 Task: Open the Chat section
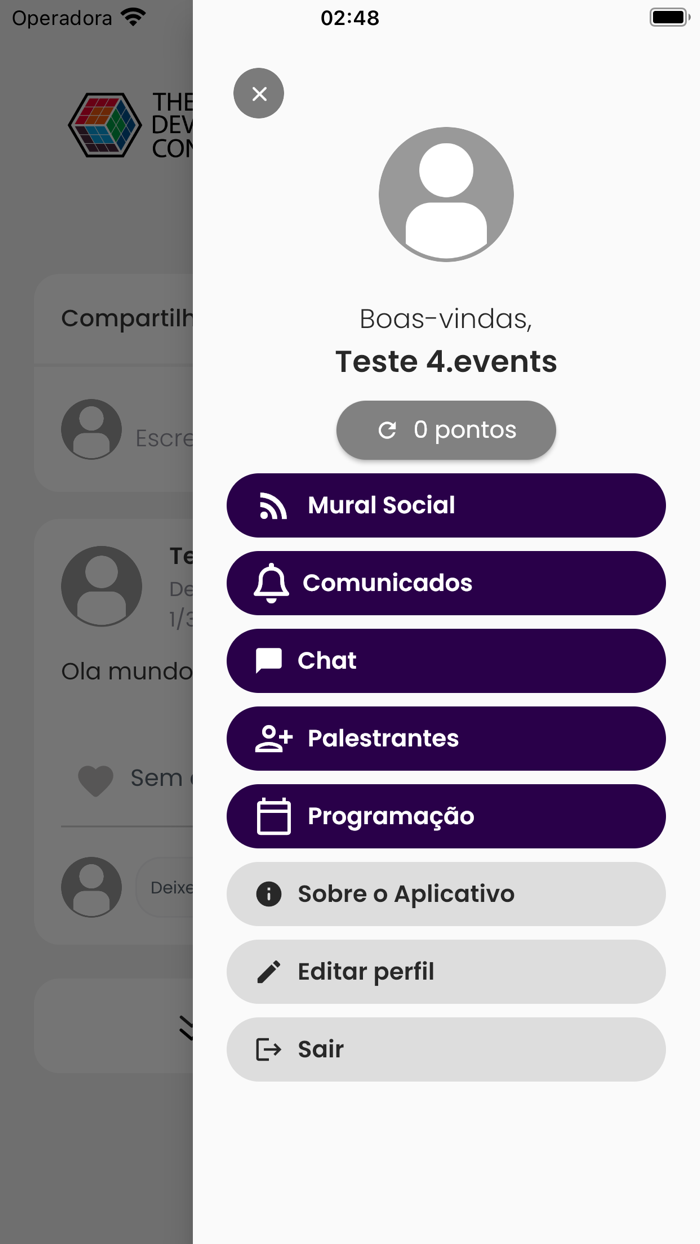[445, 661]
